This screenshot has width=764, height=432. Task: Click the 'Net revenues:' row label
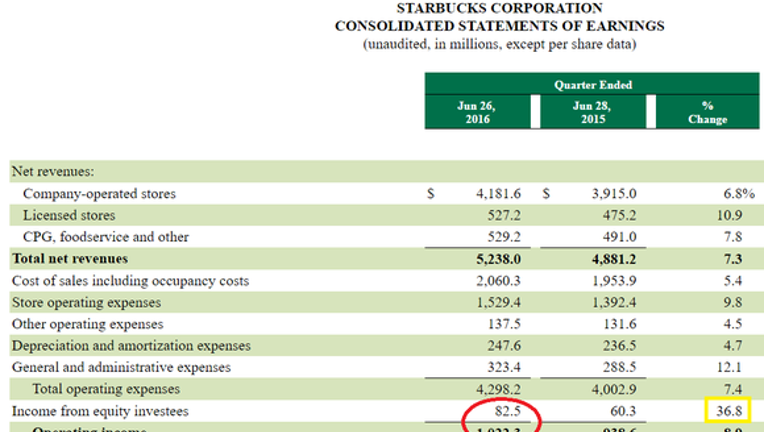53,171
